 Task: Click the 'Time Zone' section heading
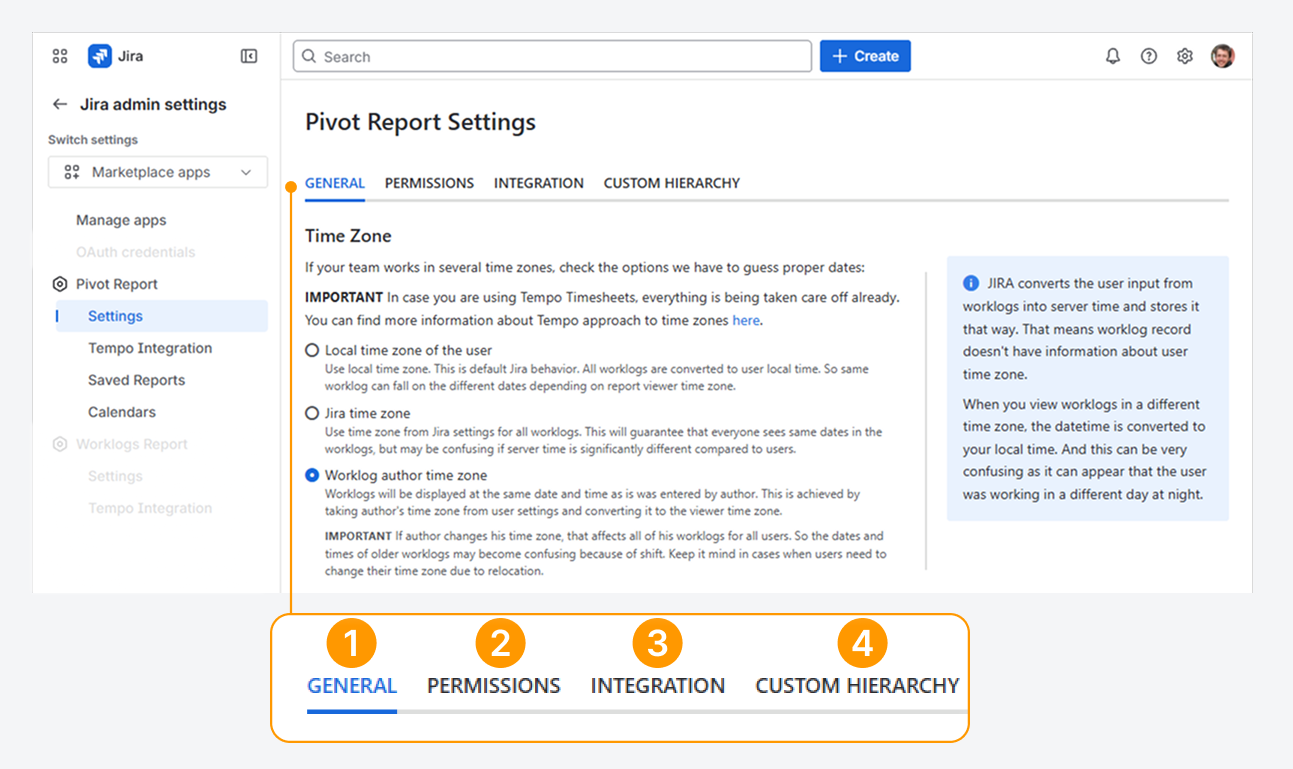point(348,236)
